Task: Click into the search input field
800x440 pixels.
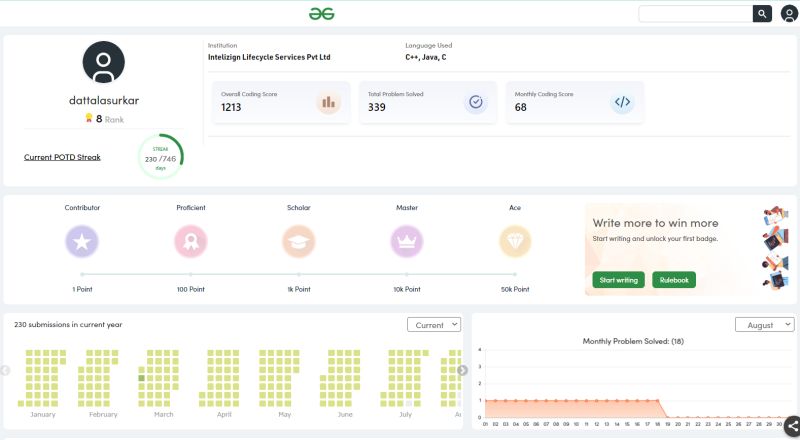Action: click(695, 13)
